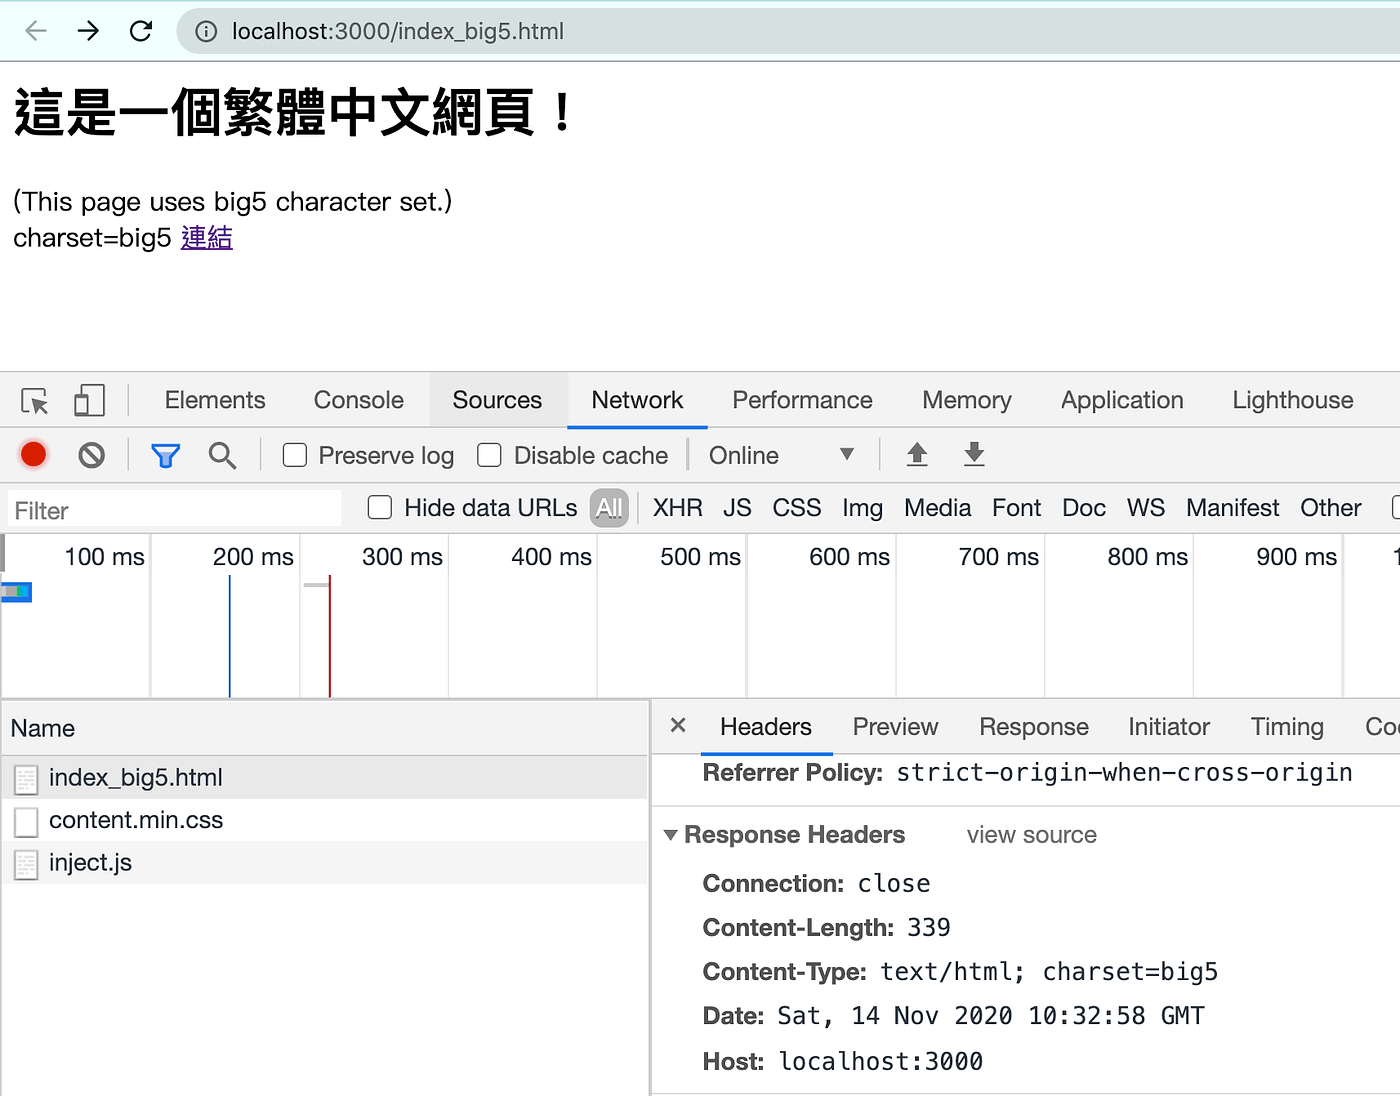Select the Headers detail tab
The image size is (1400, 1096).
766,727
